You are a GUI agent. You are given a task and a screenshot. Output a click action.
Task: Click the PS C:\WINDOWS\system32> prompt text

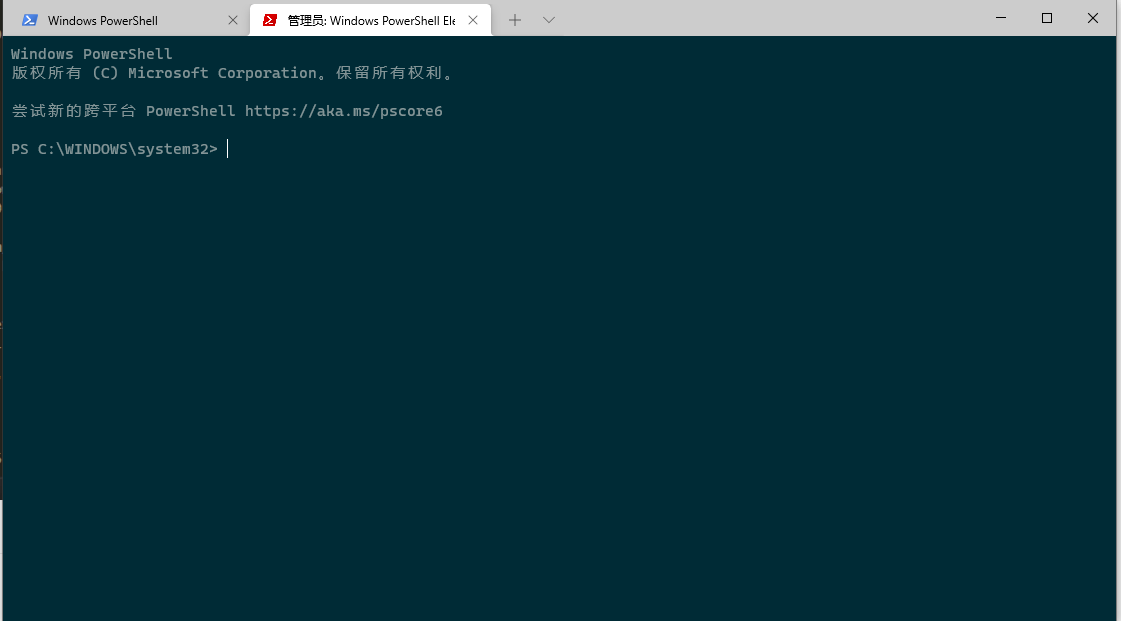pos(114,149)
